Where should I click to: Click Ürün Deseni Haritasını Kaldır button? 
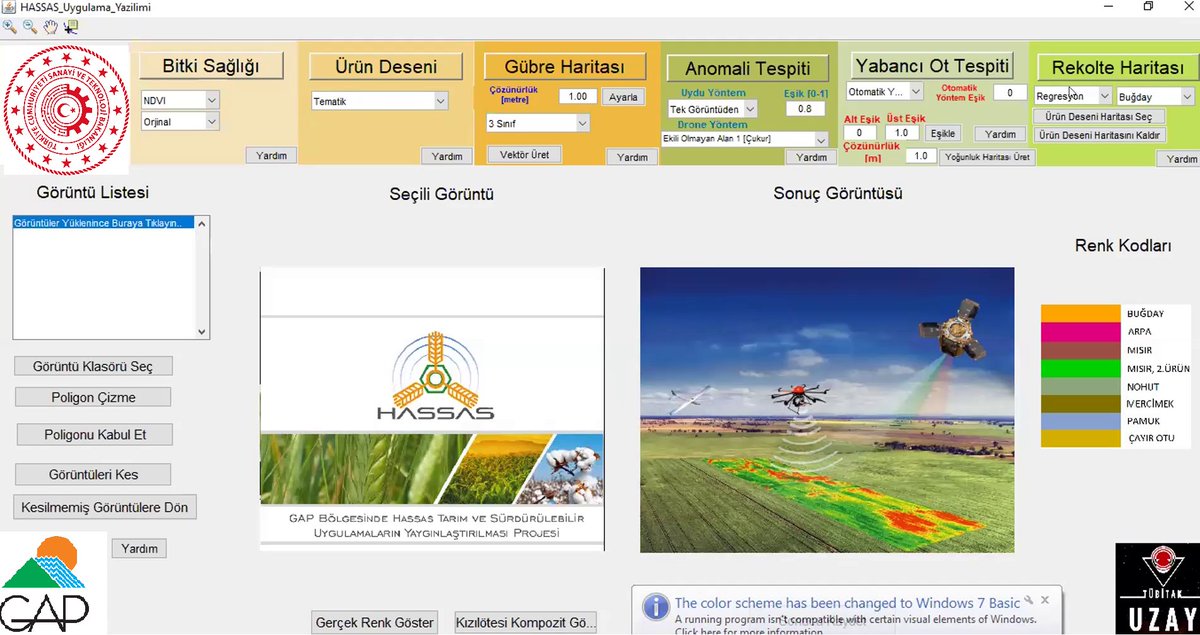1099,134
